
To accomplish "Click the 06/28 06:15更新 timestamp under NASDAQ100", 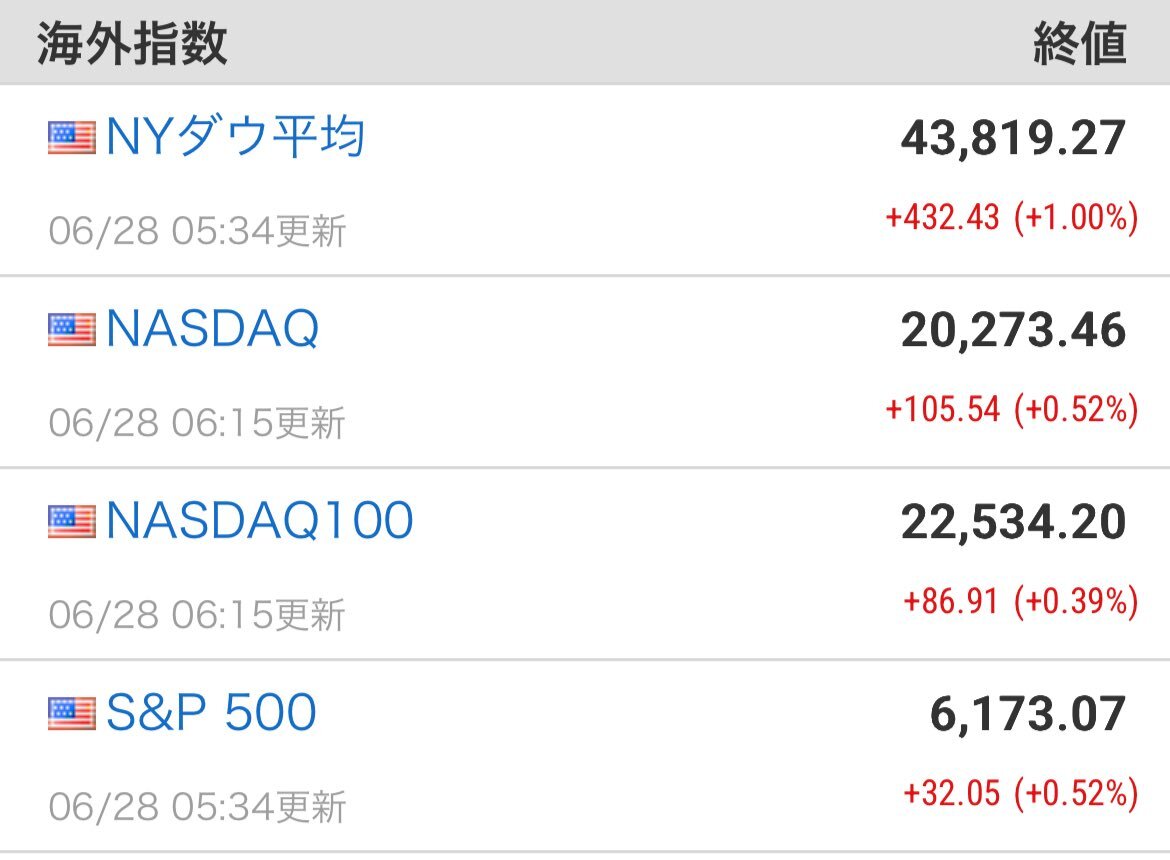I will 197,615.
